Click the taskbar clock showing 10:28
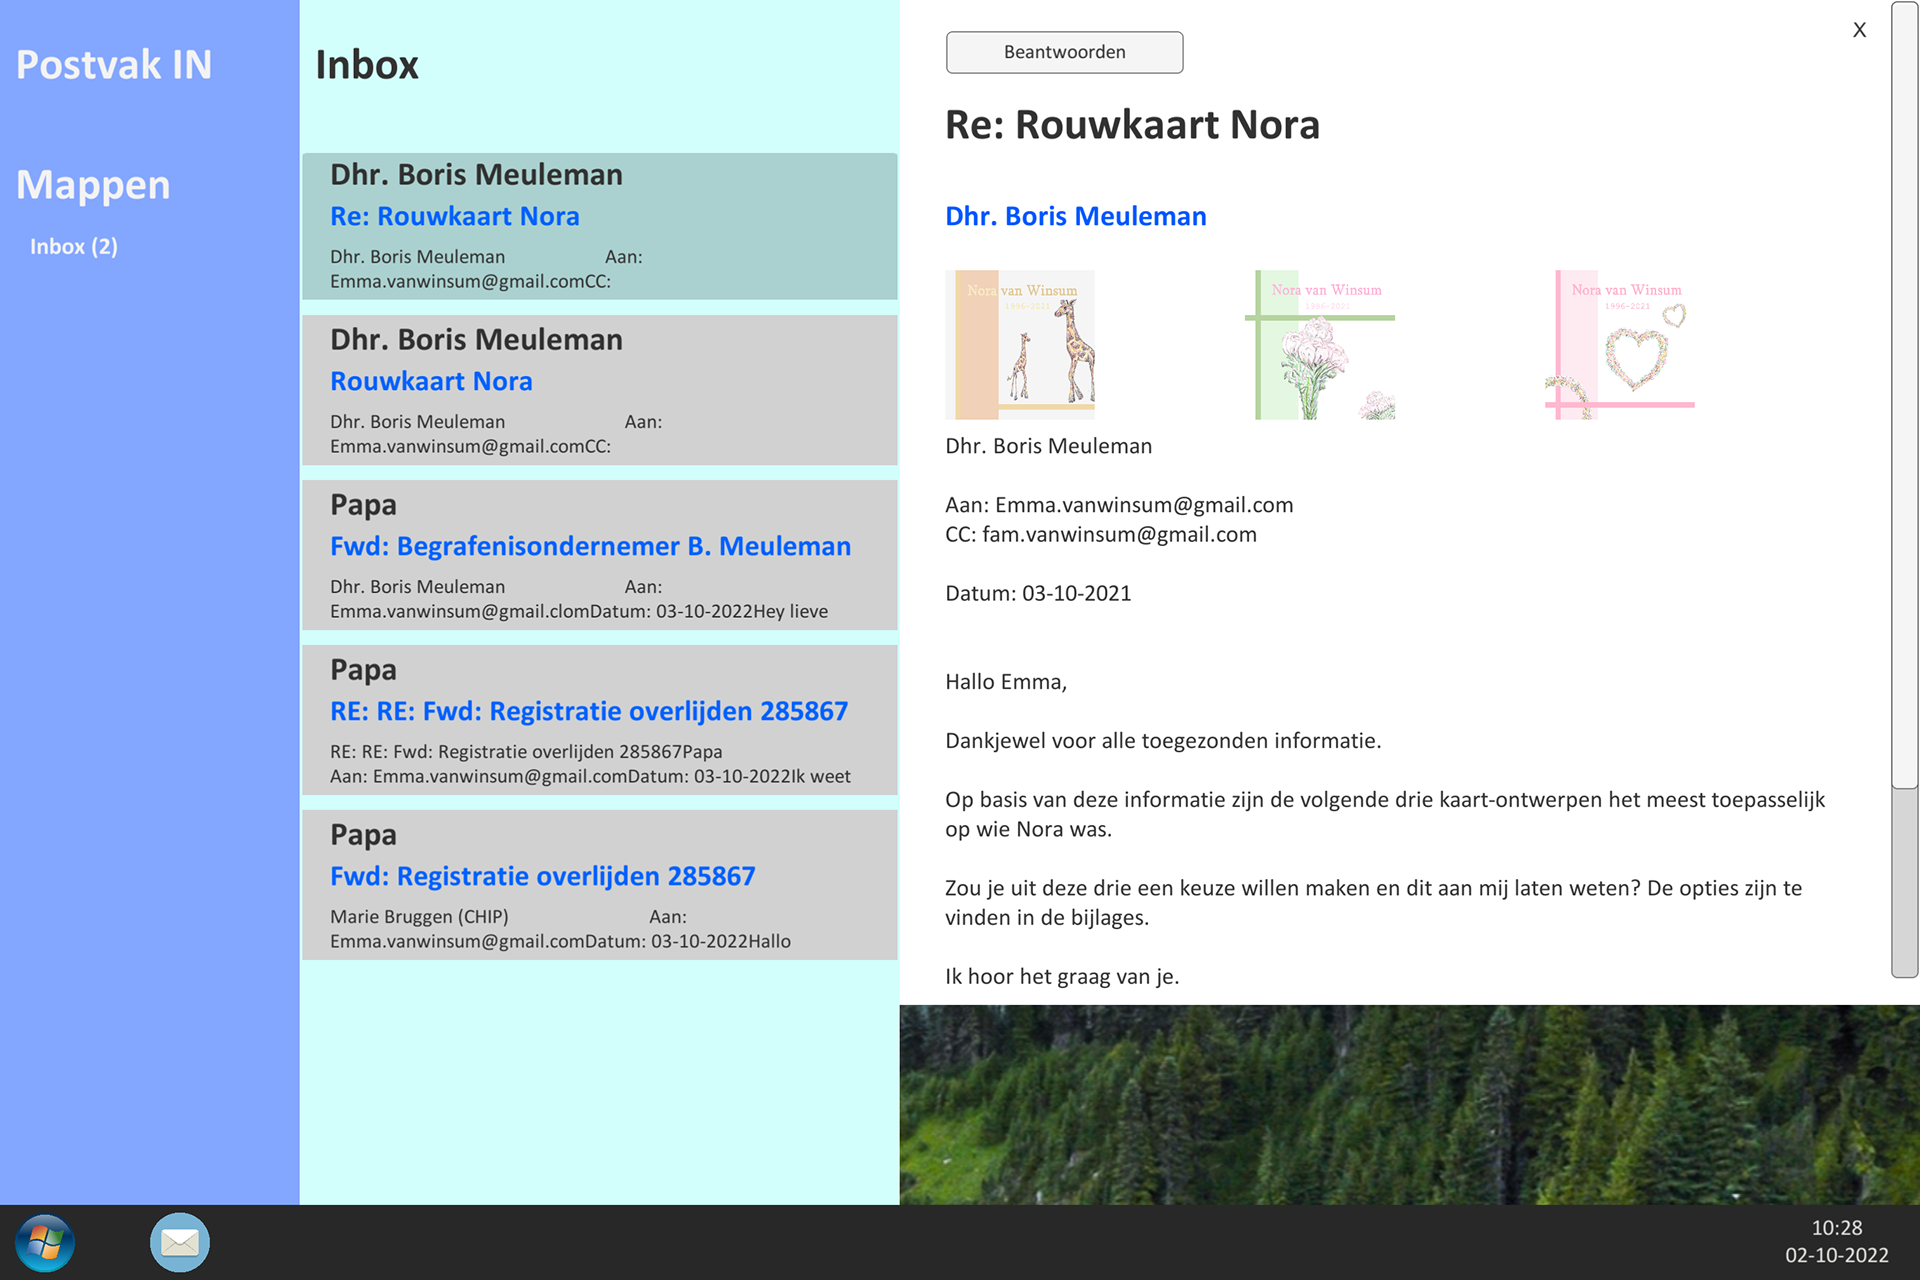This screenshot has height=1280, width=1920. [1837, 1228]
